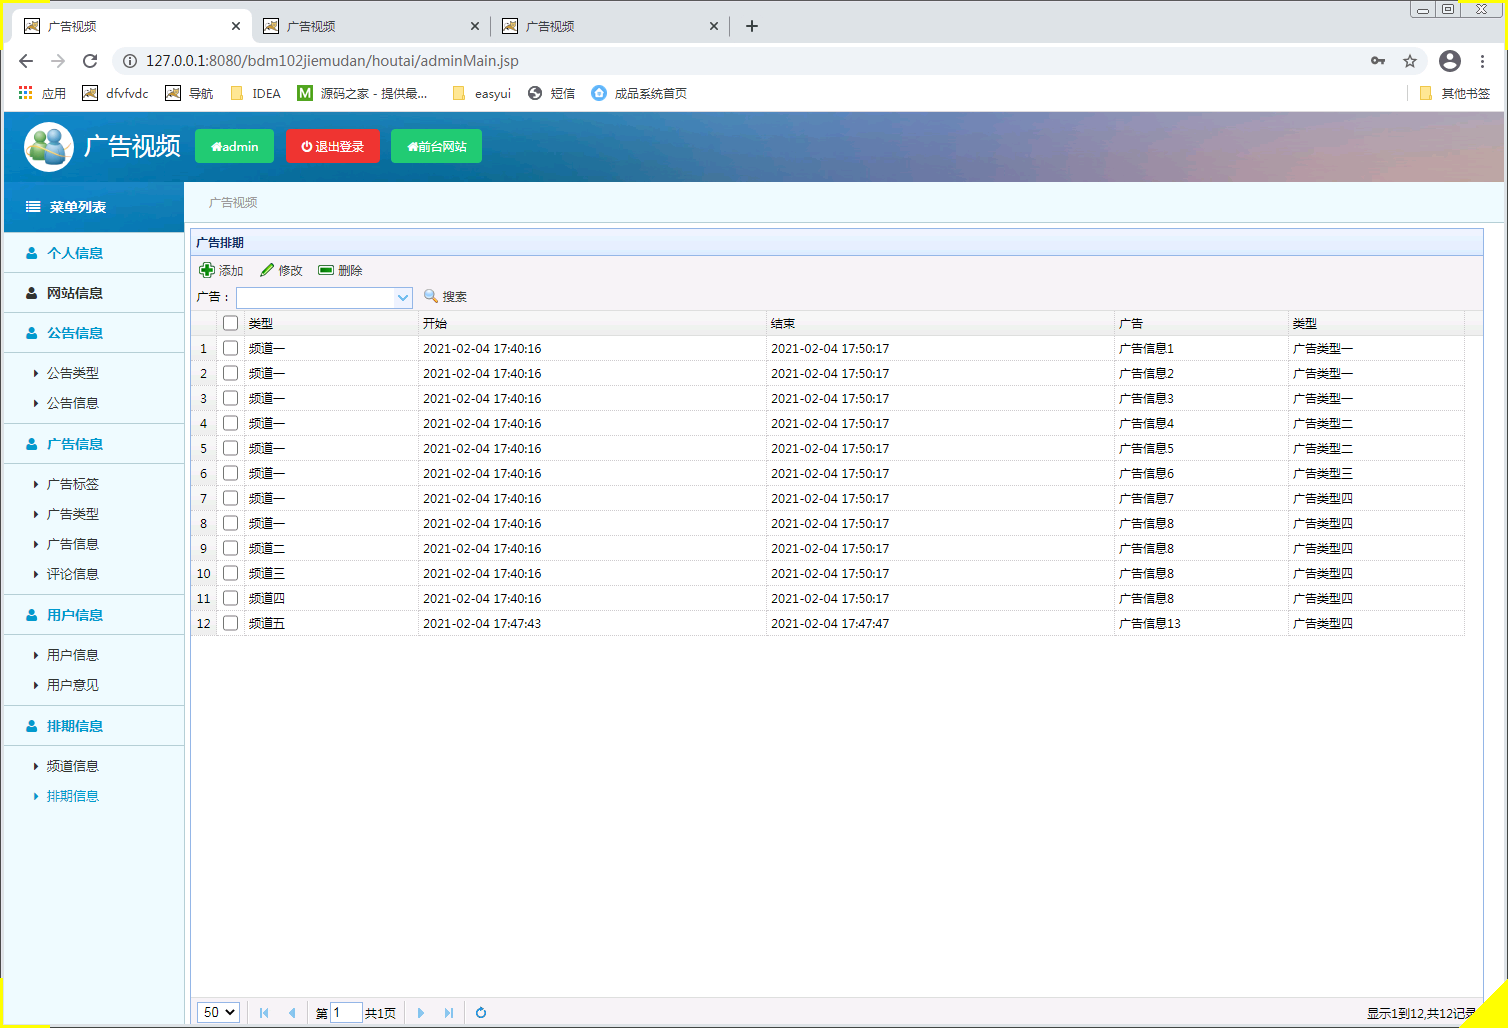Go to first page in pager
Screen dimensions: 1508x1028
tap(264, 1013)
